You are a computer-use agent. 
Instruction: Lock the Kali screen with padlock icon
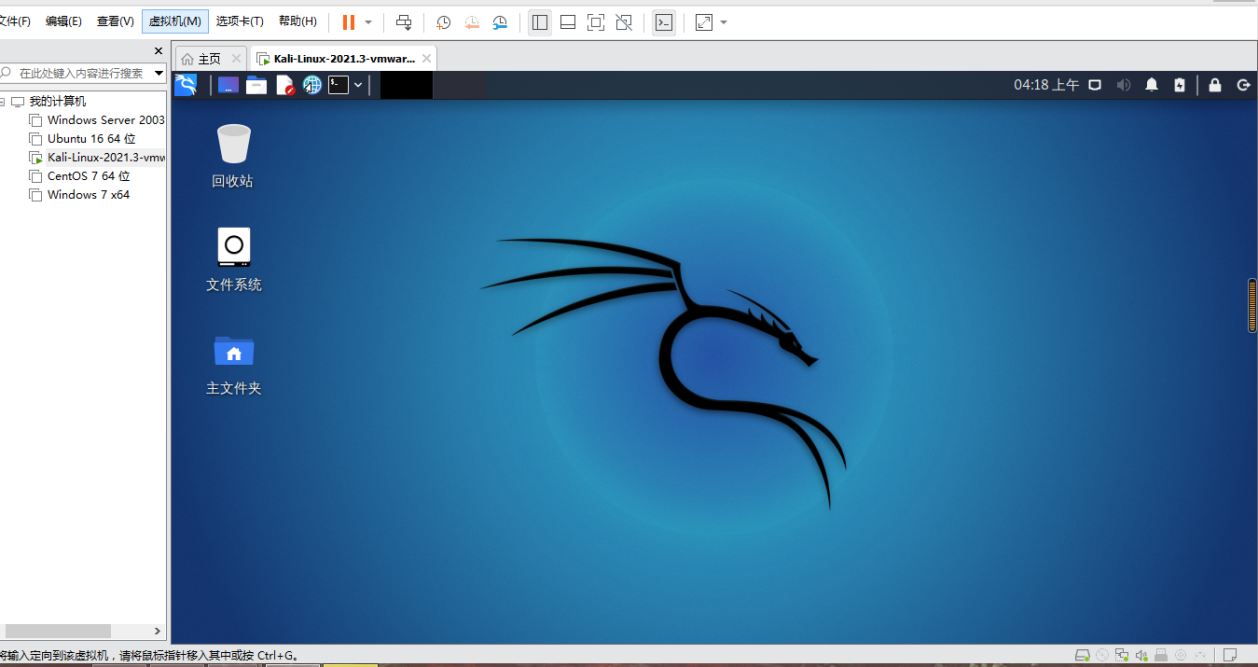click(x=1215, y=85)
